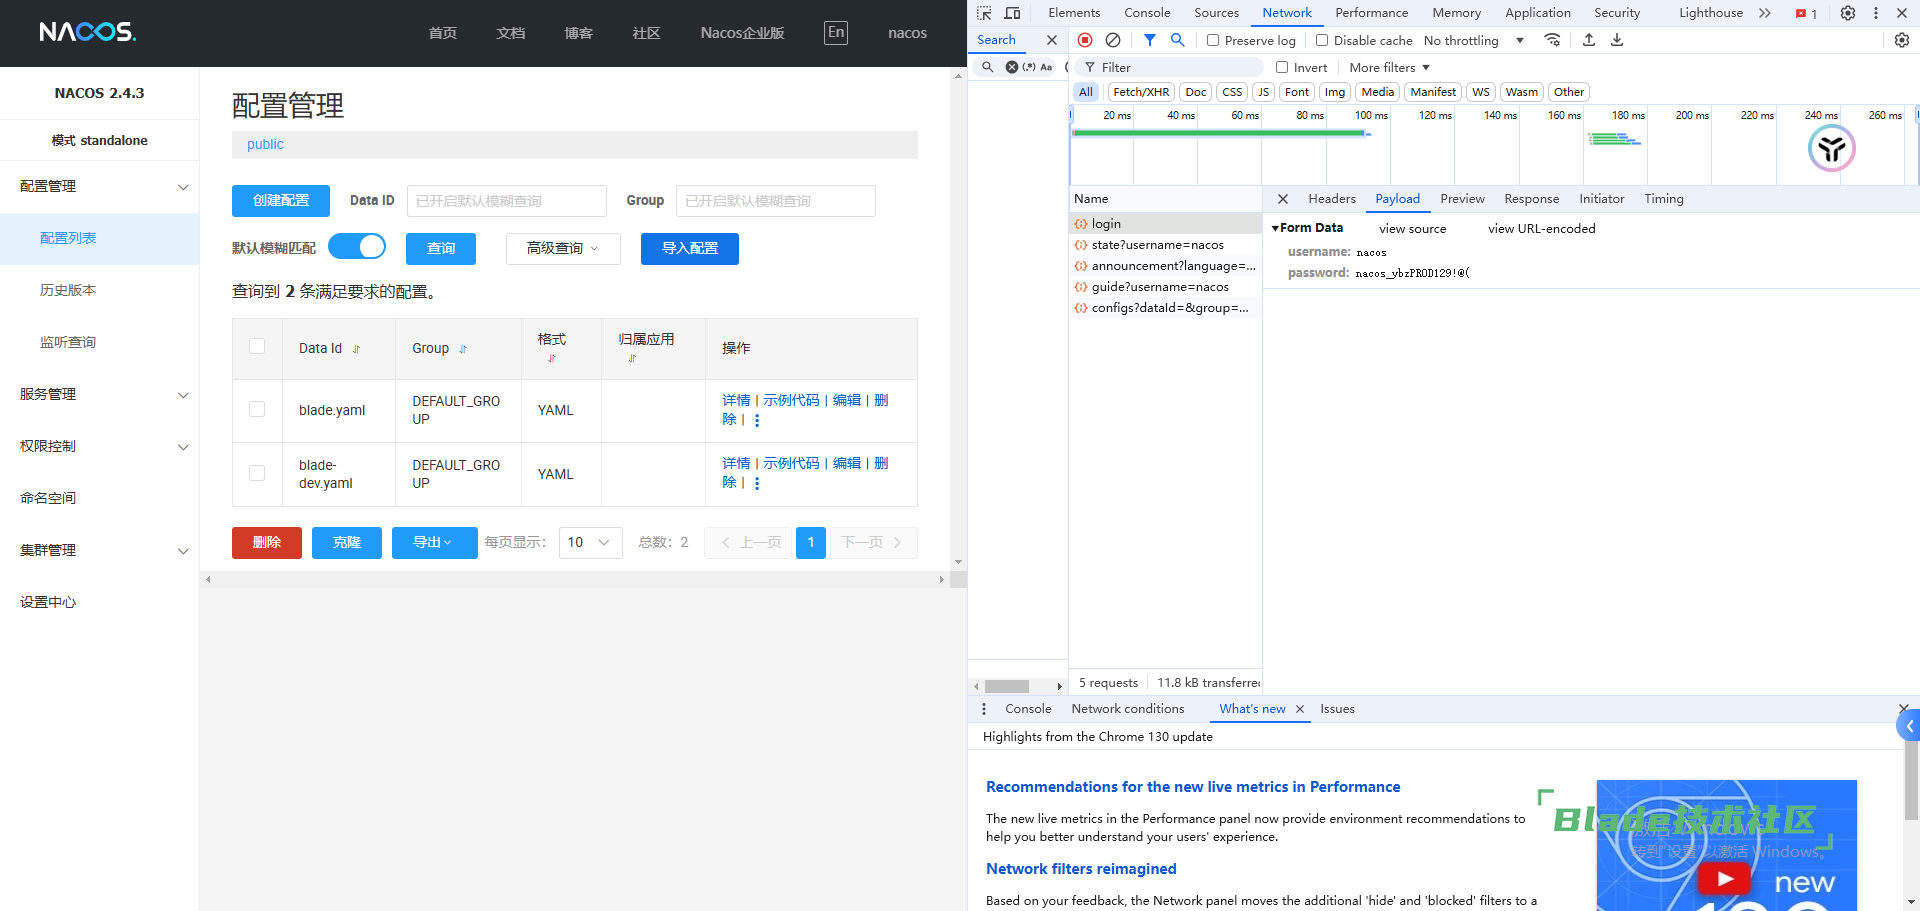The image size is (1920, 911).
Task: Open more actions for blade-dev.yaml row
Action: point(757,483)
